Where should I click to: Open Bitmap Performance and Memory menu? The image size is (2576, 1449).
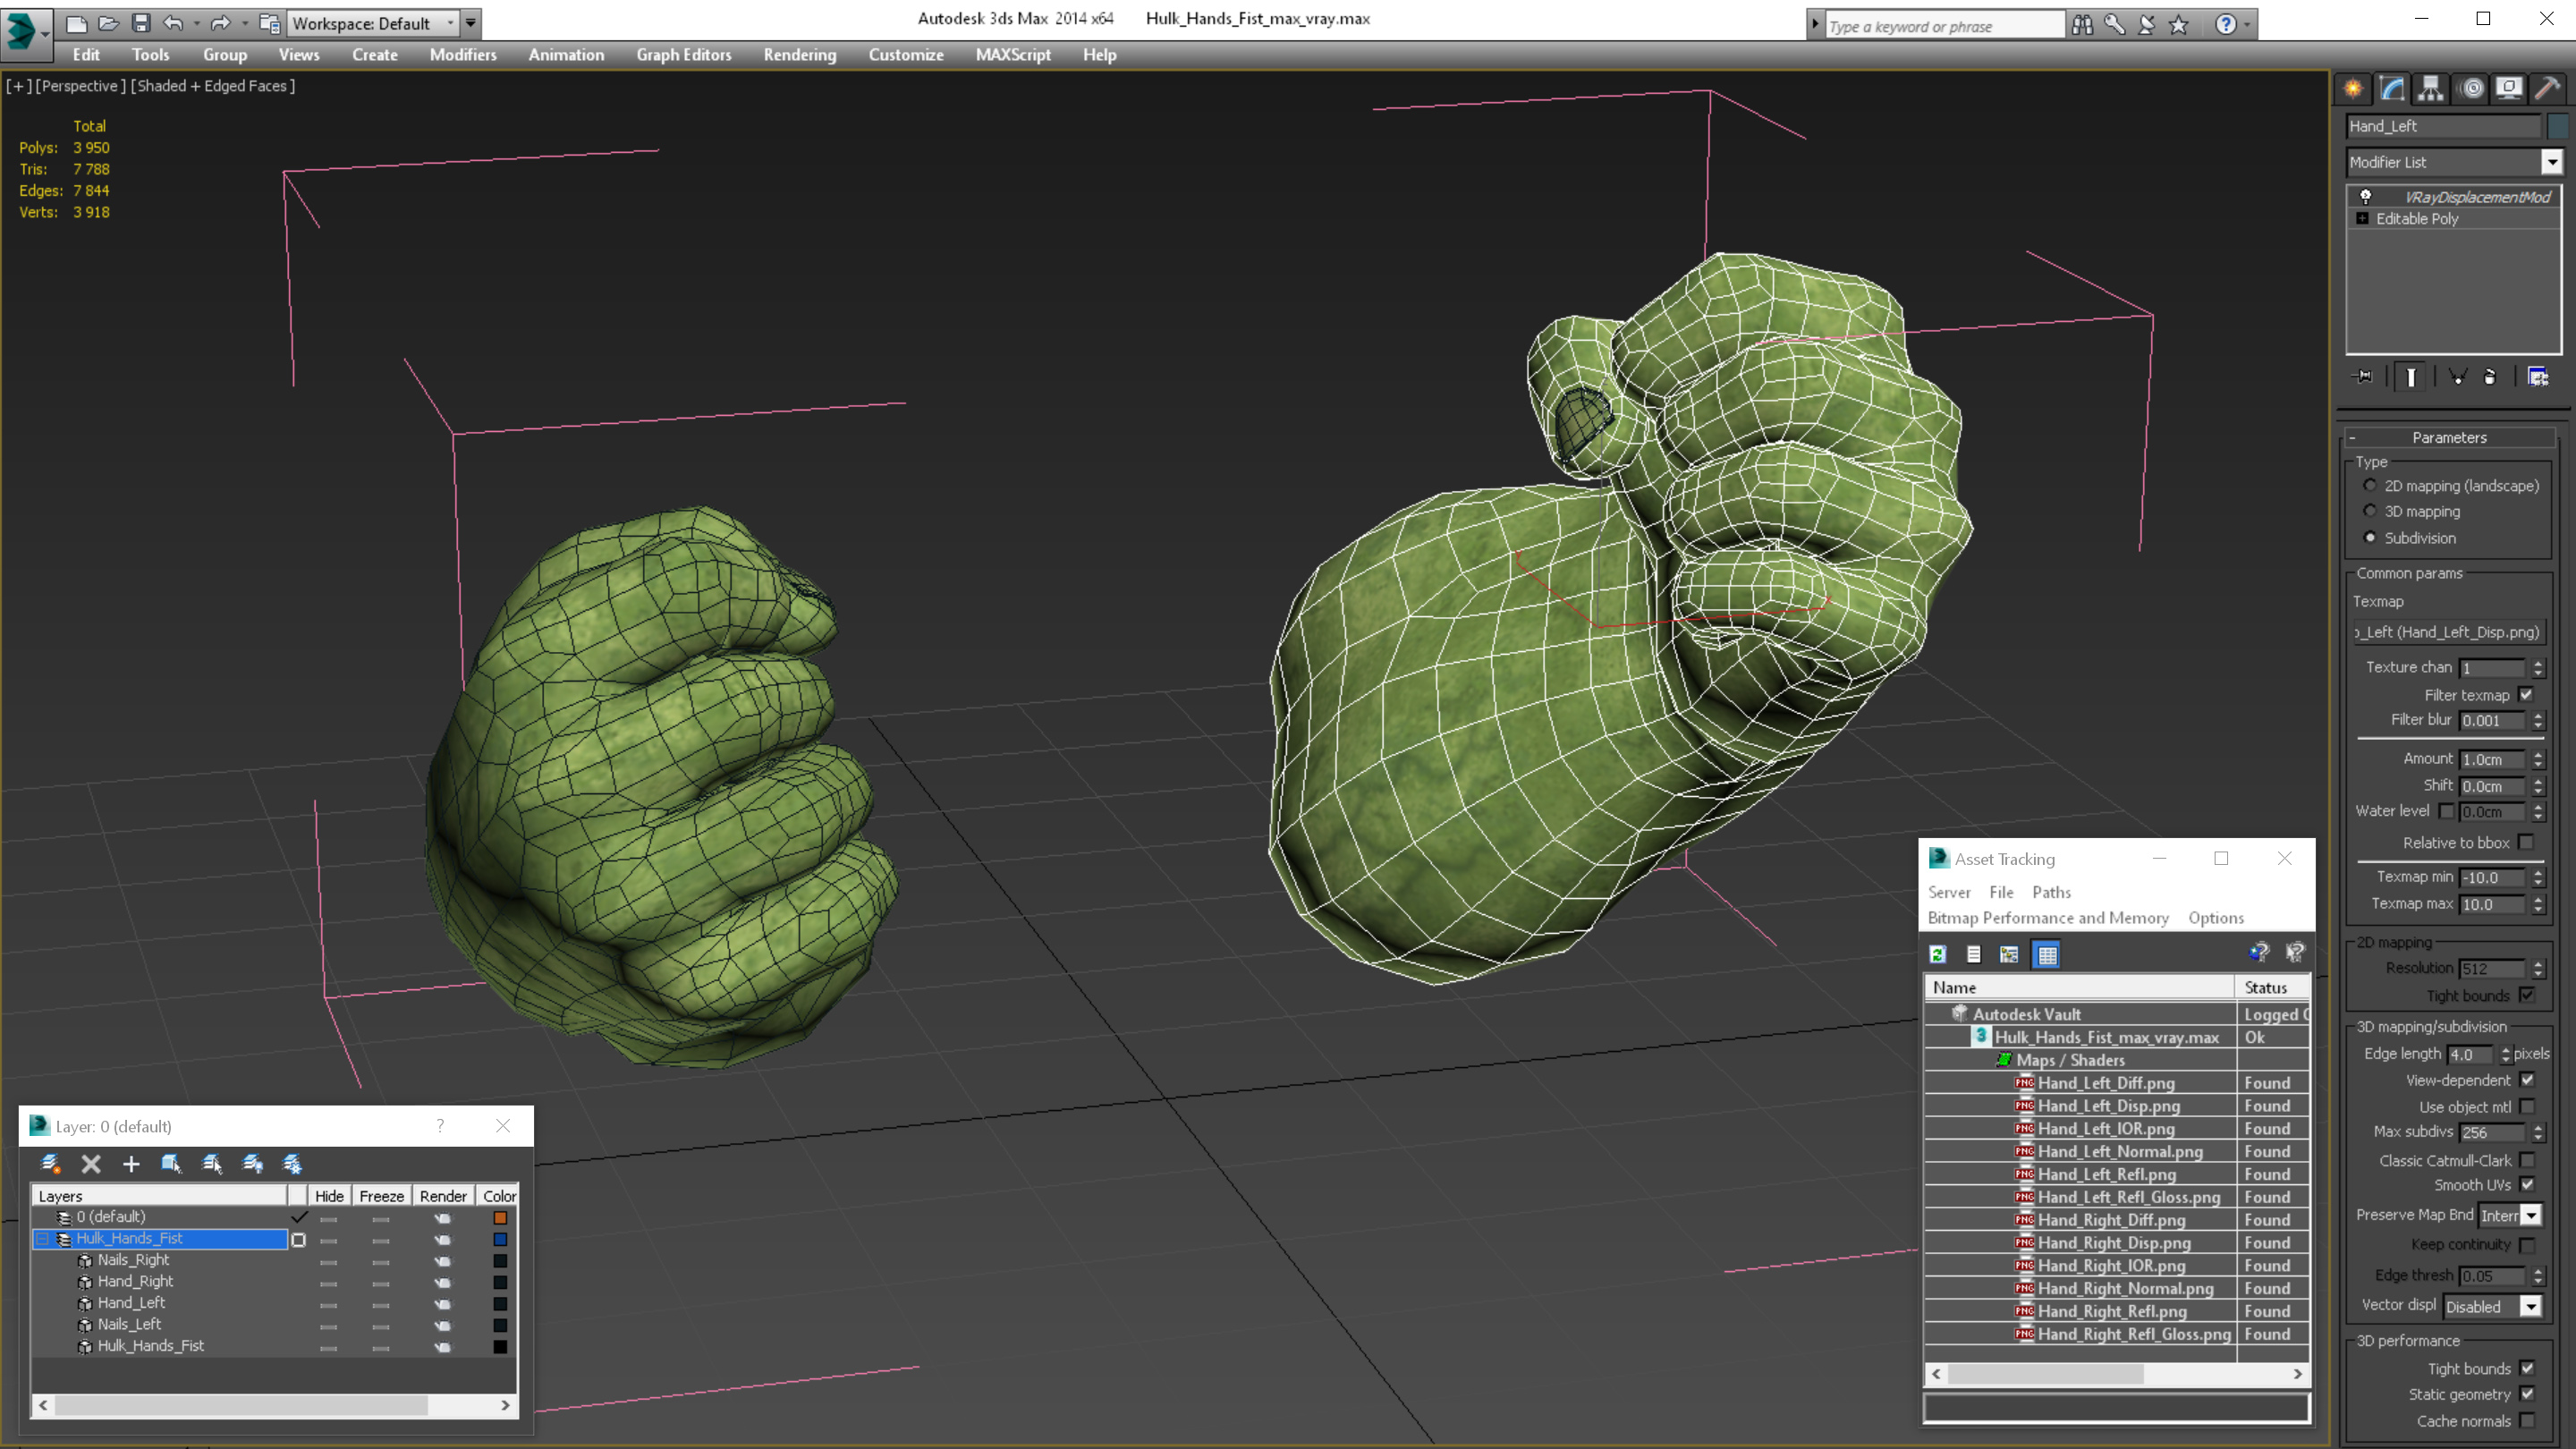[x=2048, y=918]
